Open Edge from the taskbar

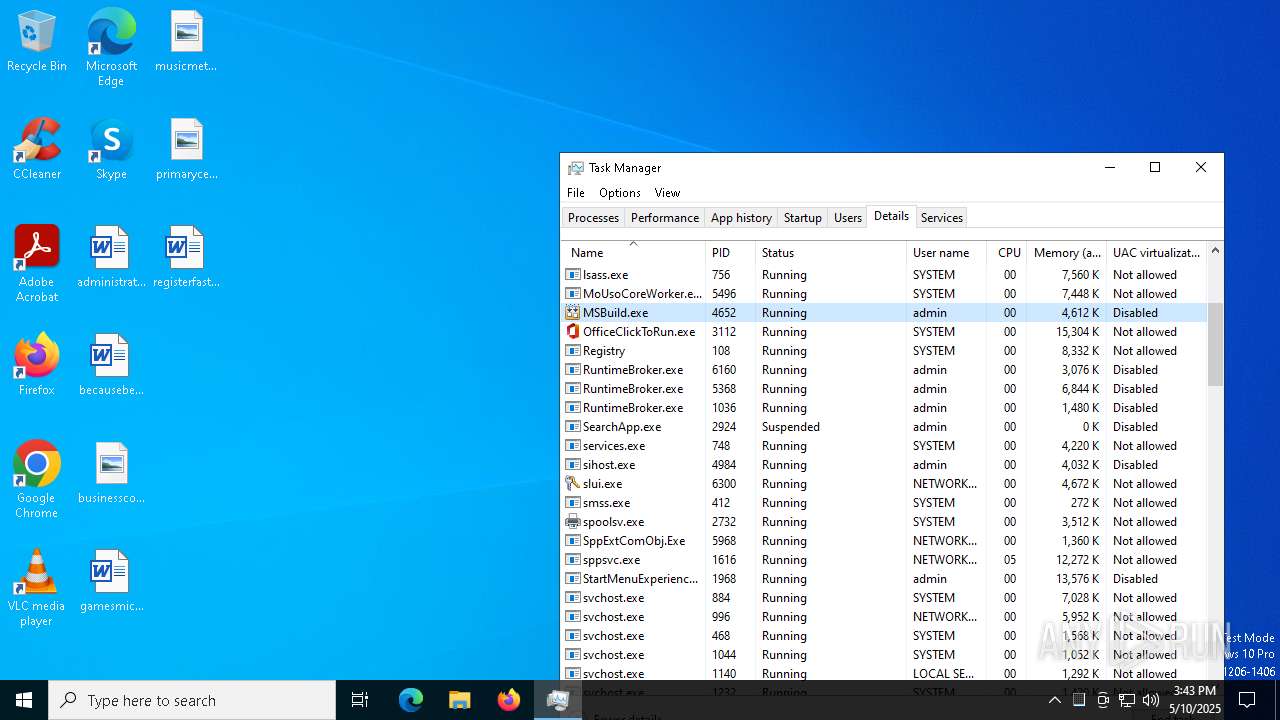tap(411, 700)
